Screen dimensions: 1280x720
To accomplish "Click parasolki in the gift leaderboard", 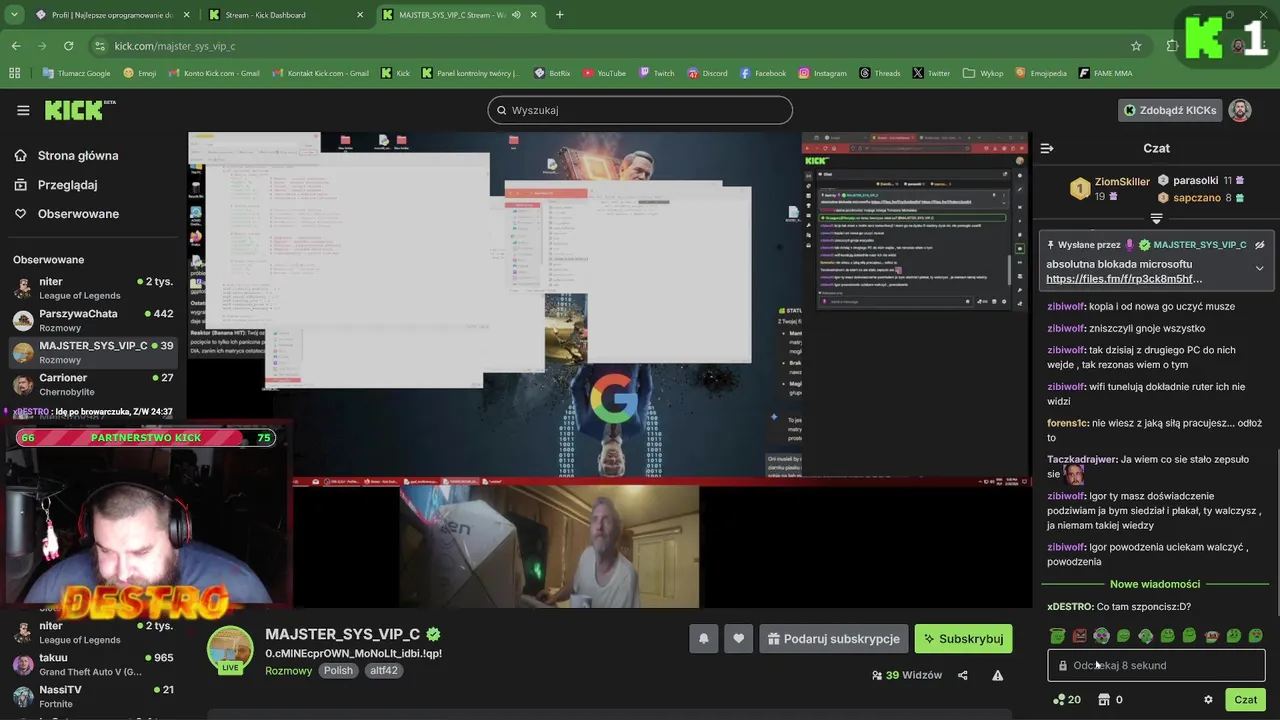I will pos(1195,181).
